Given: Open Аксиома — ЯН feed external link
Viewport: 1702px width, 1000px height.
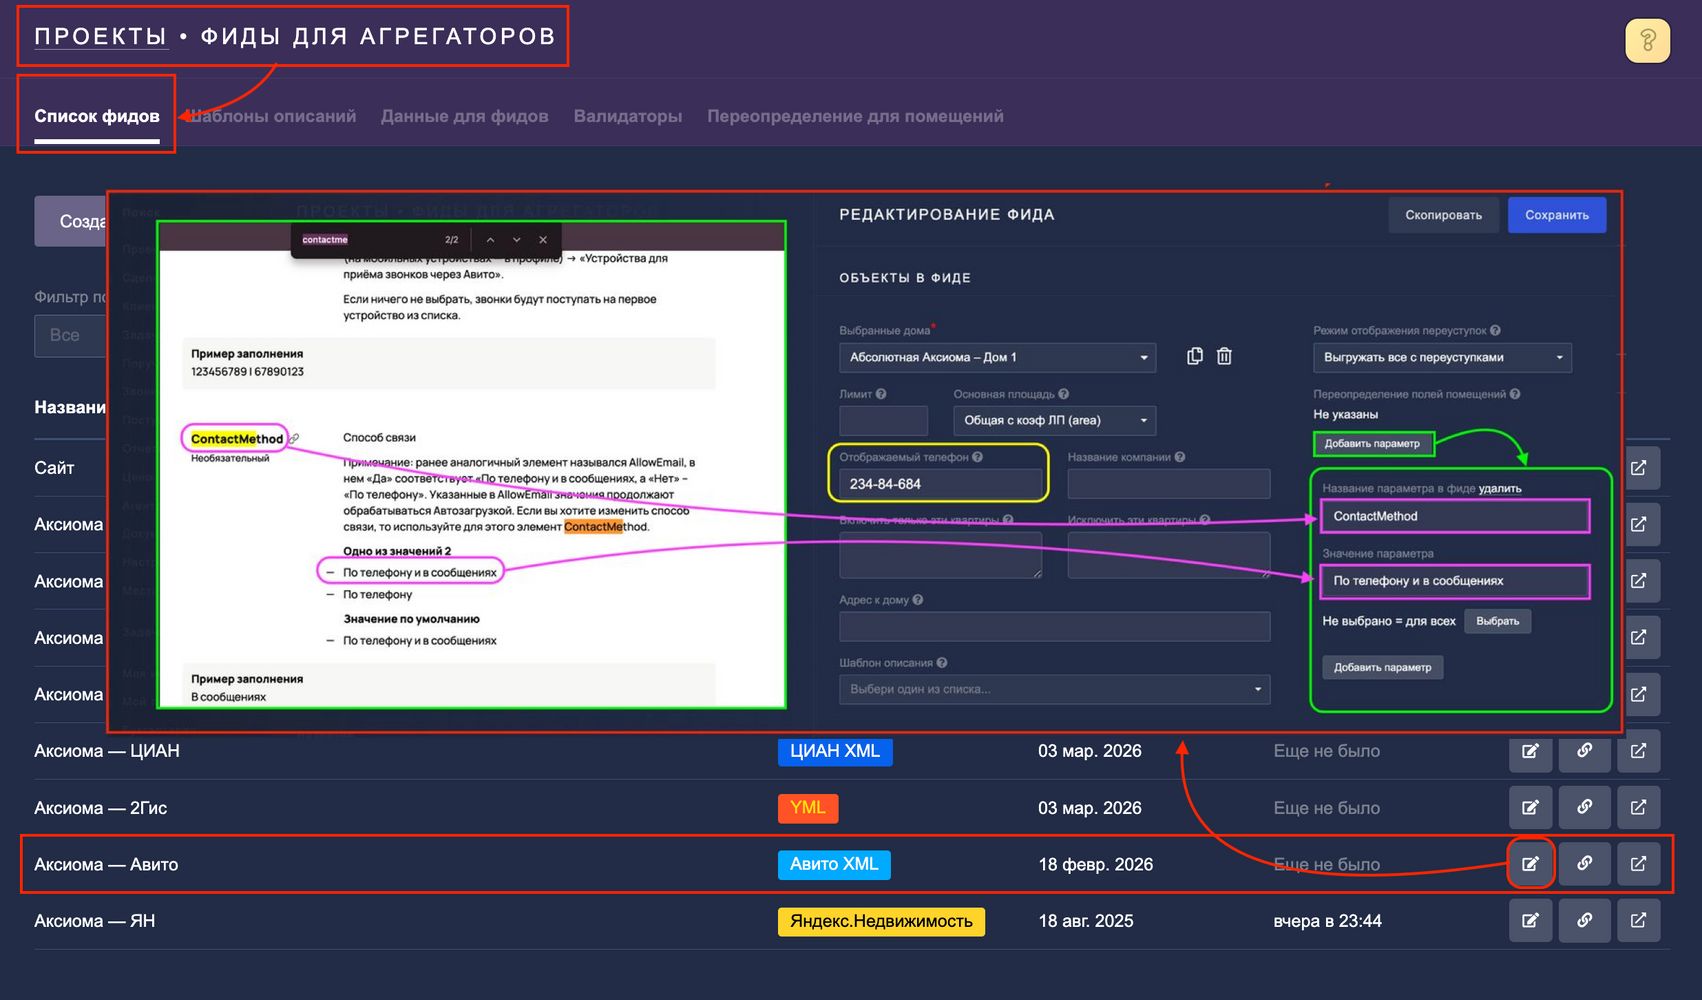Looking at the screenshot, I should 1638,921.
